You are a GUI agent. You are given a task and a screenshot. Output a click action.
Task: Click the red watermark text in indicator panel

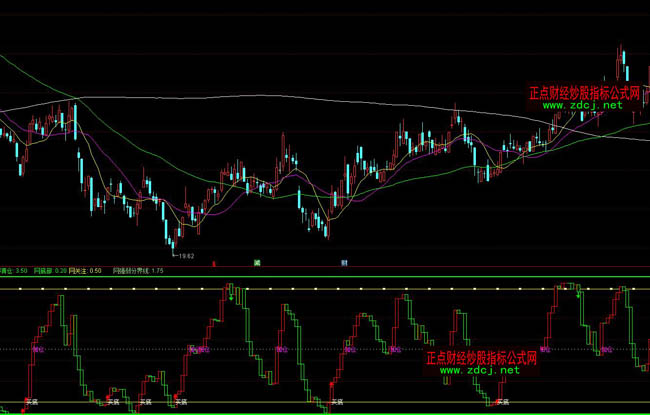(482, 357)
